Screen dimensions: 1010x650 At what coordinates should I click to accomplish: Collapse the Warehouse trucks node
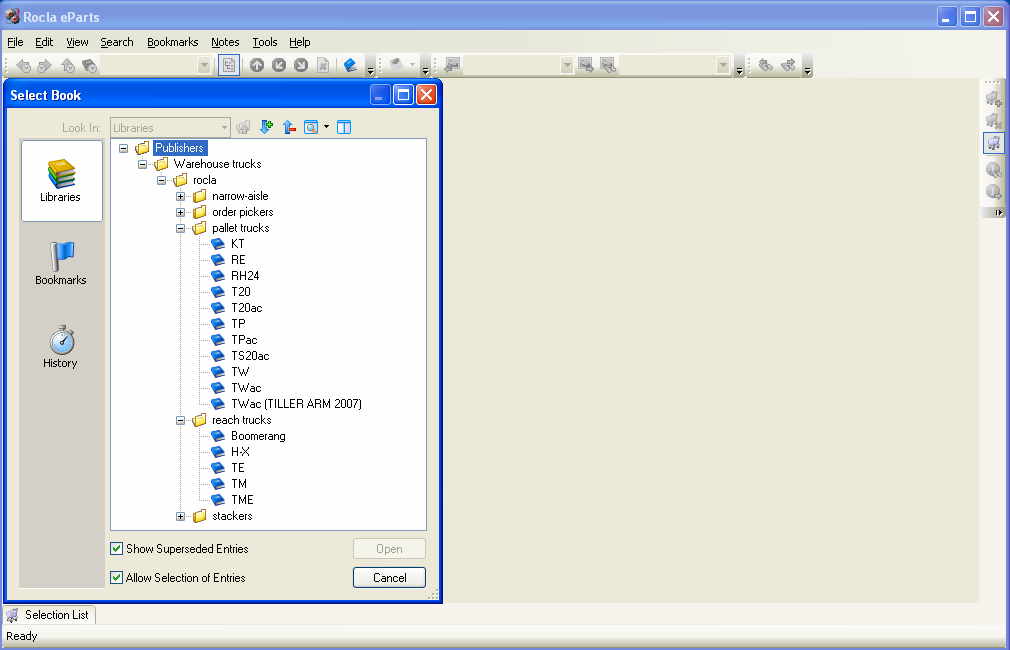[x=142, y=164]
